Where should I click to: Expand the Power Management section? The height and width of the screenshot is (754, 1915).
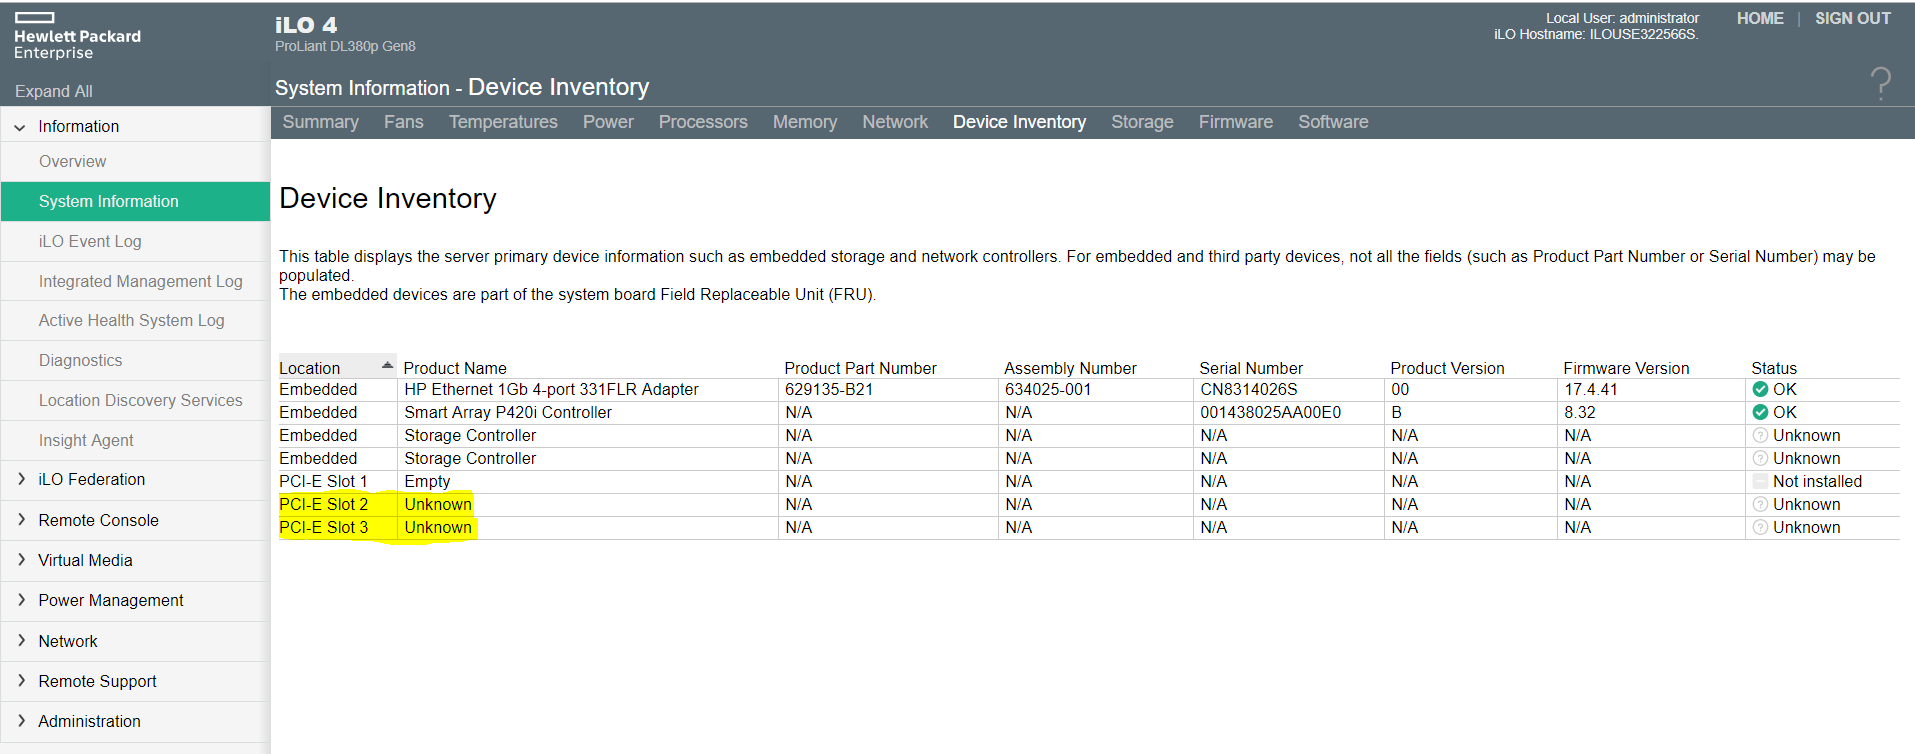click(x=21, y=600)
